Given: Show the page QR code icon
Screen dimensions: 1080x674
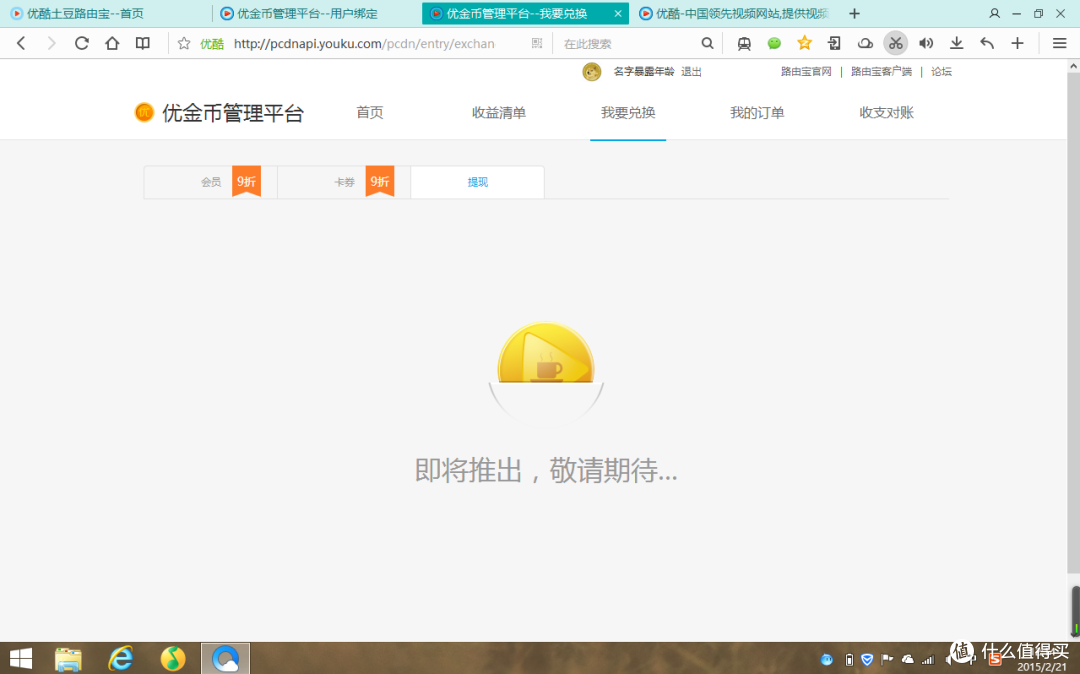Looking at the screenshot, I should point(537,43).
